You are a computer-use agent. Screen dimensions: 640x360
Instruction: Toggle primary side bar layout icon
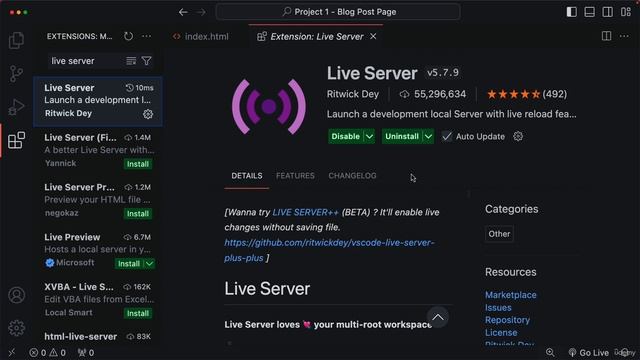coord(571,12)
